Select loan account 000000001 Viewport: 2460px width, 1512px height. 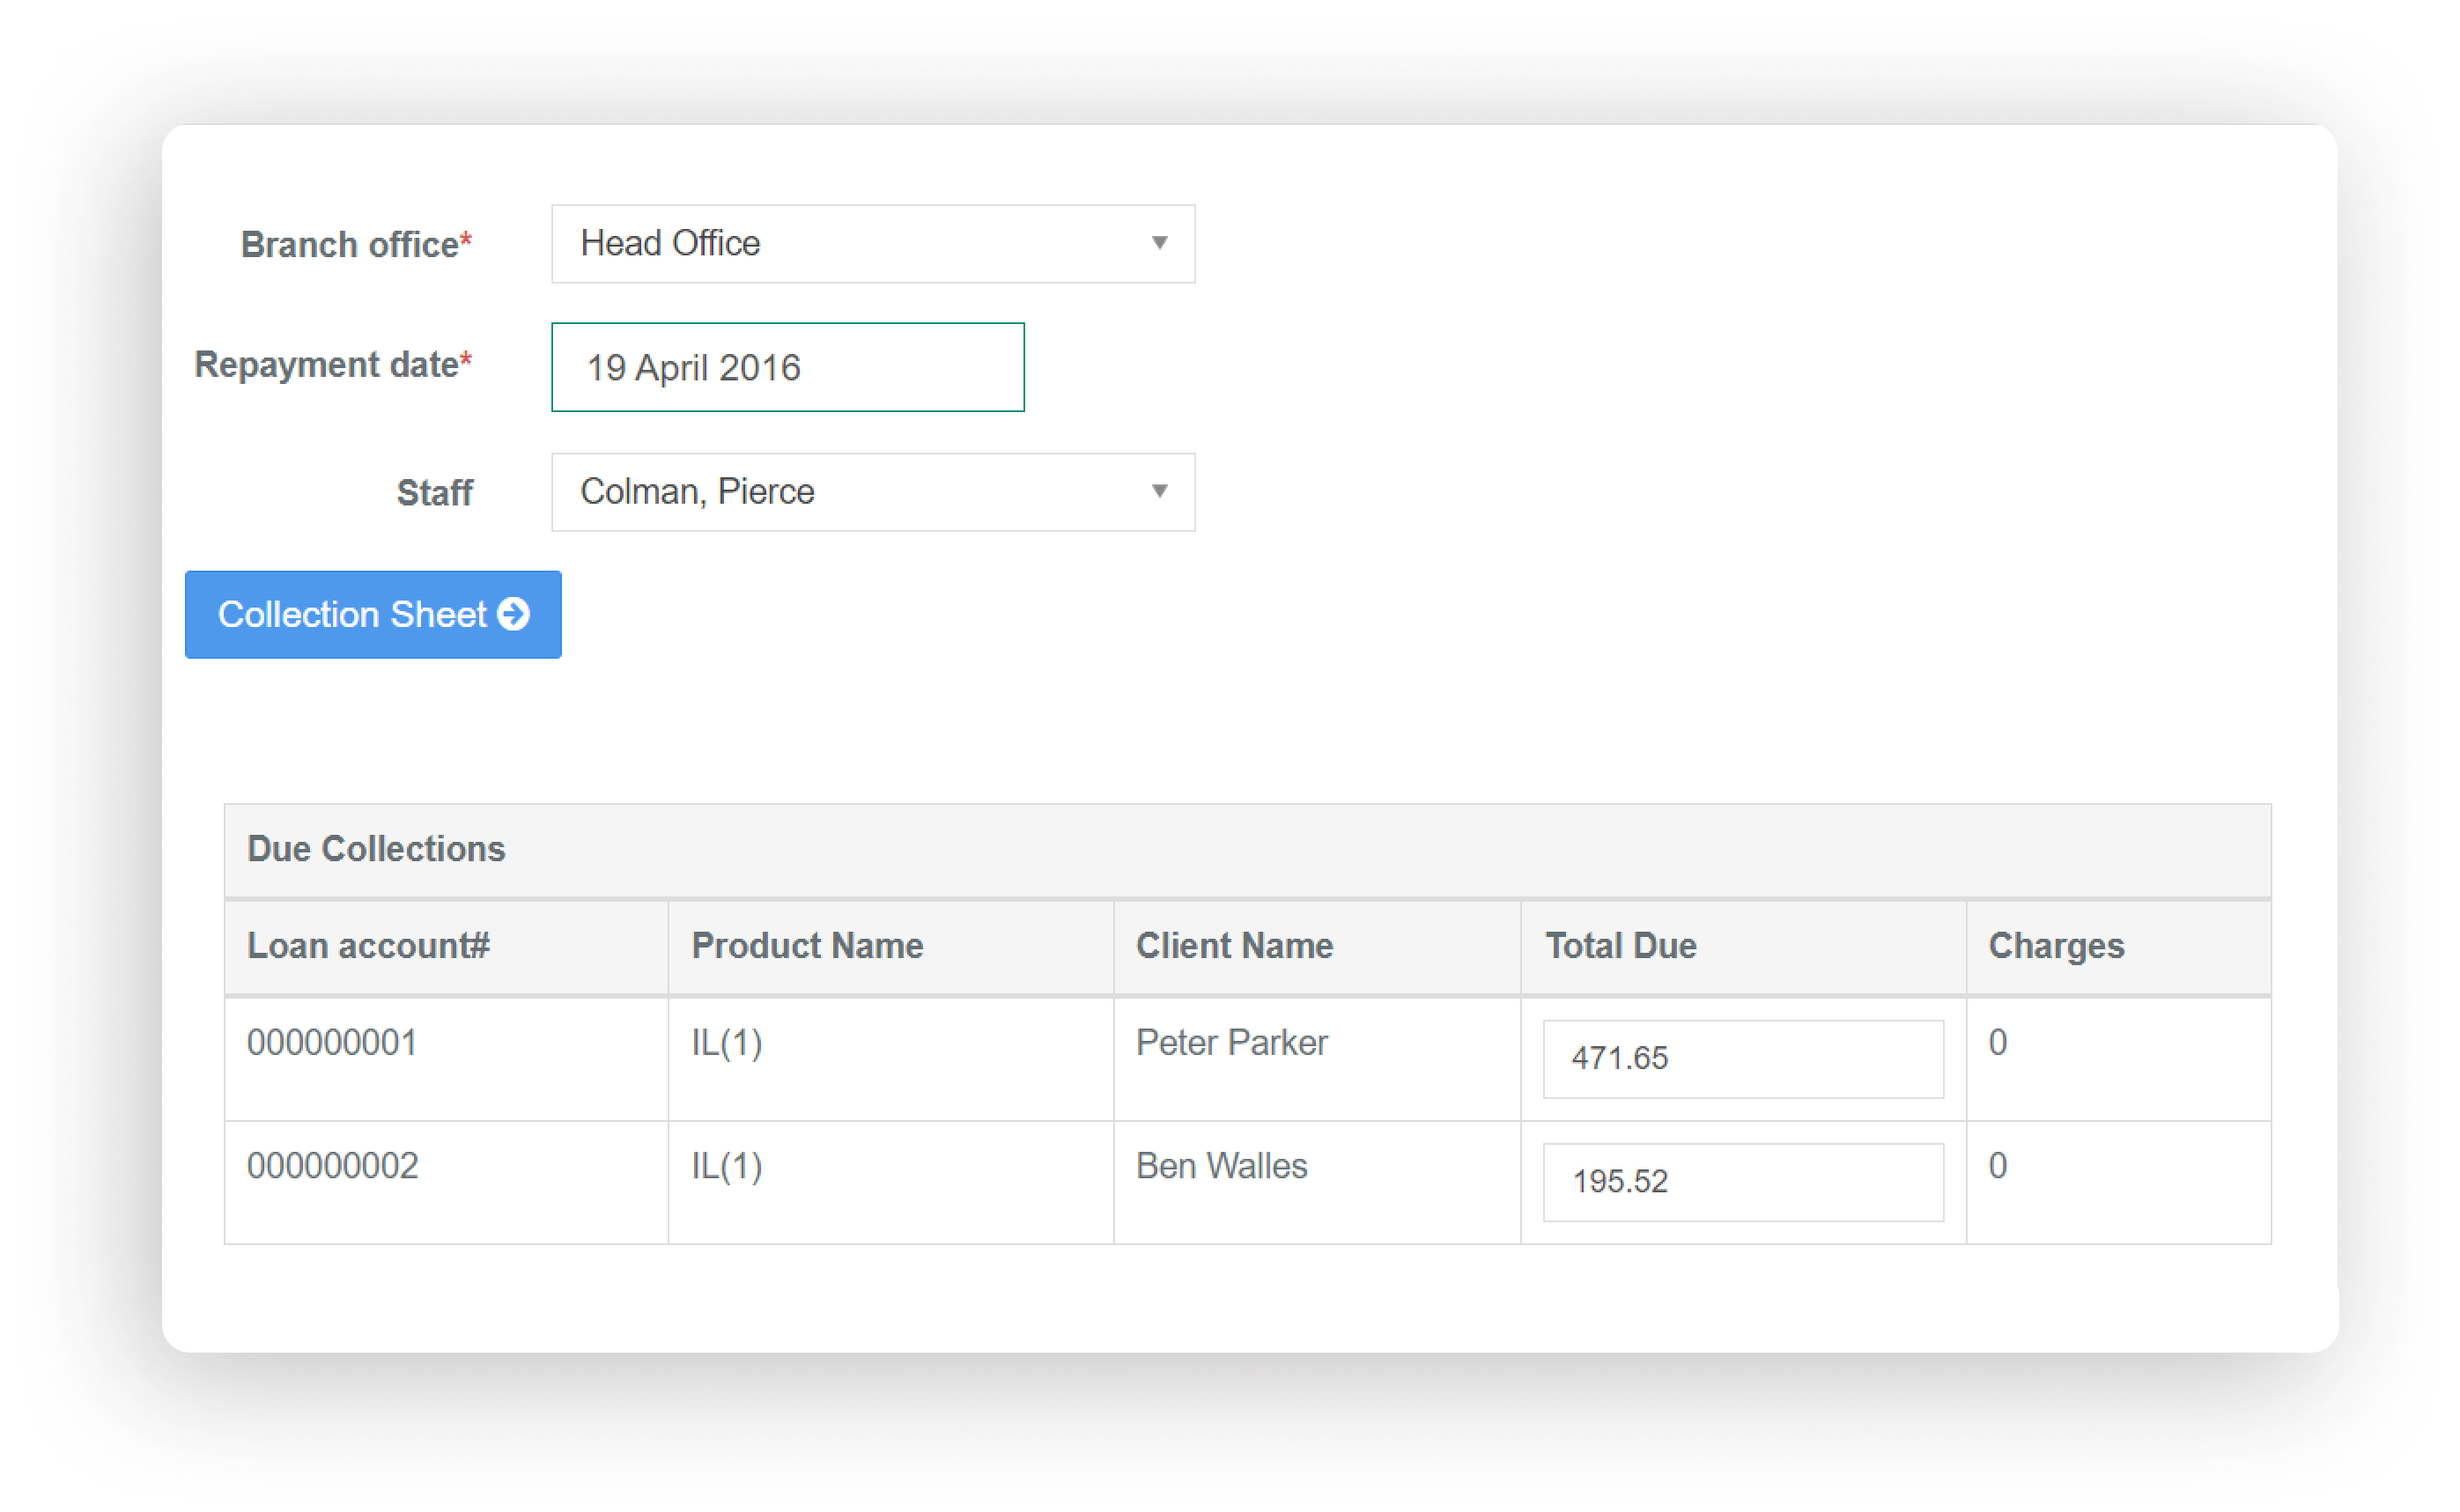click(x=332, y=1042)
